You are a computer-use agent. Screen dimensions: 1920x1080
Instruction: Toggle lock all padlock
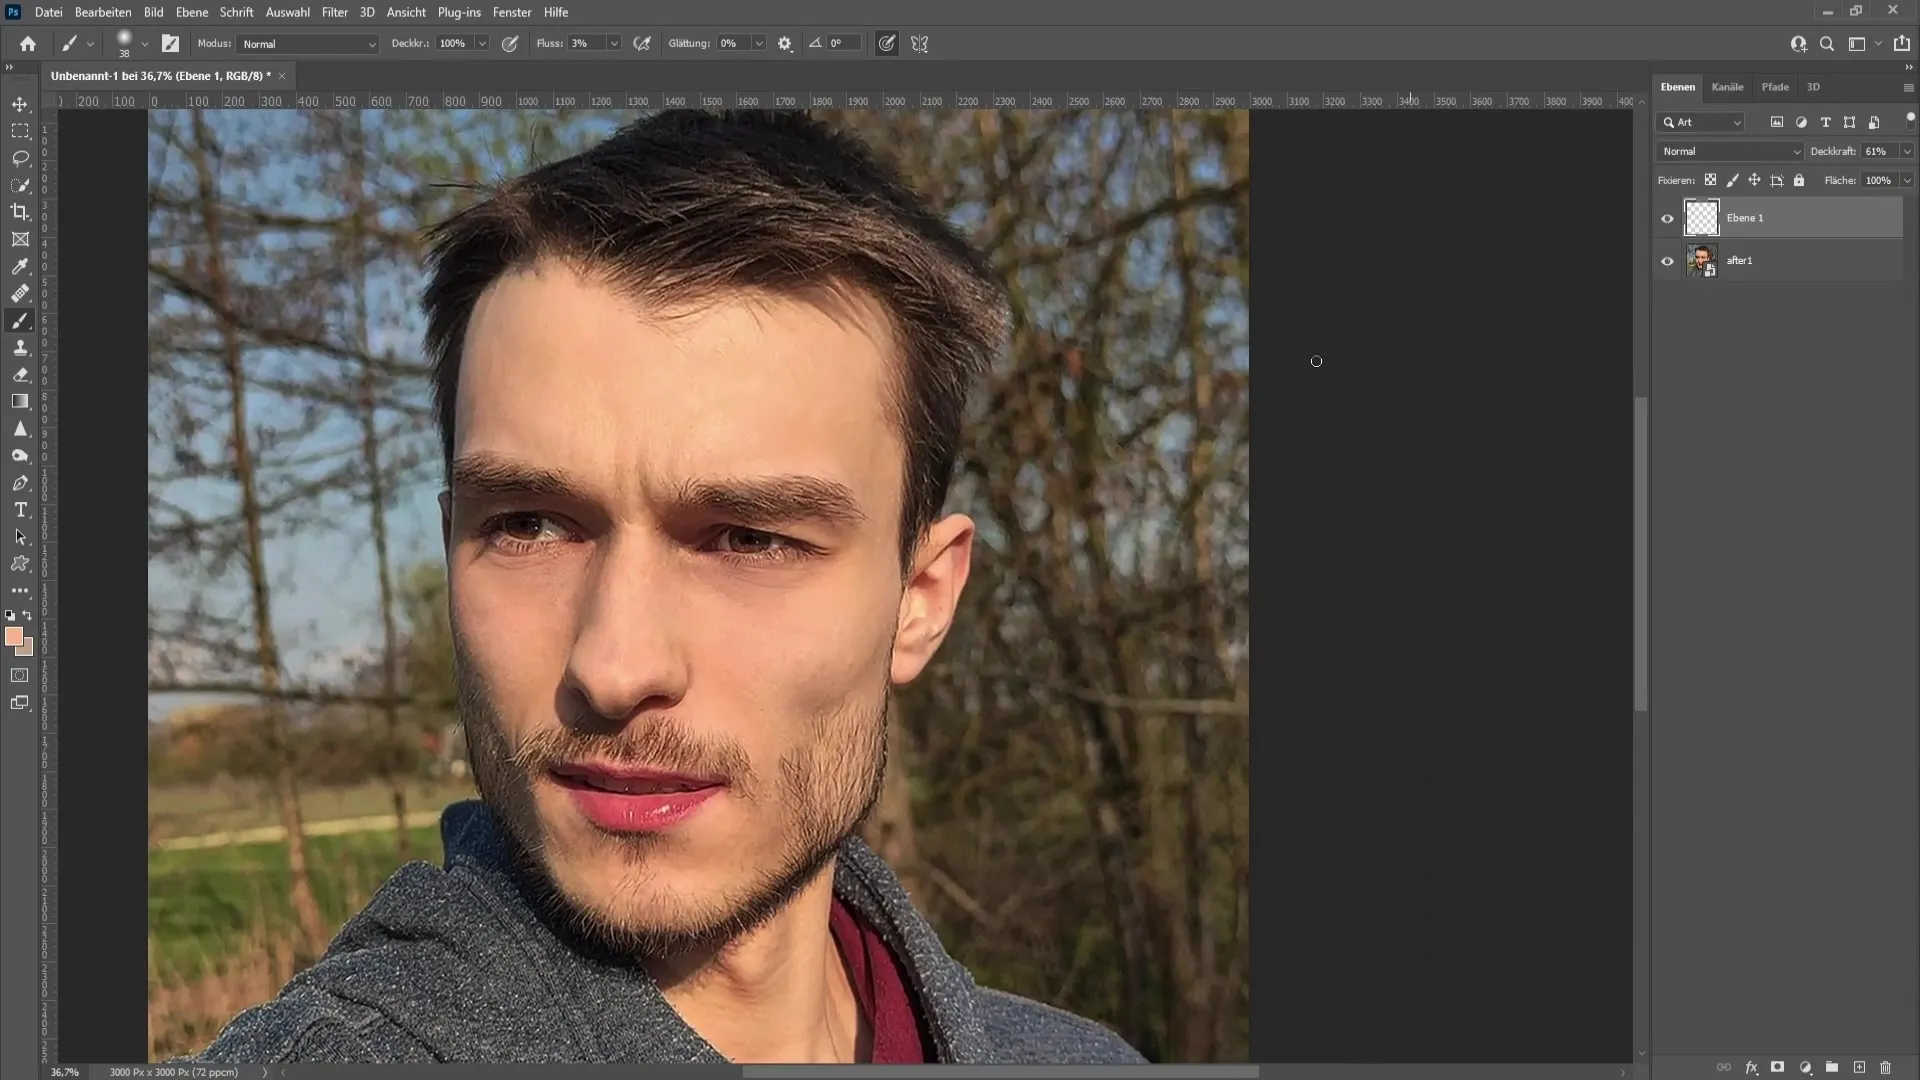pos(1799,181)
